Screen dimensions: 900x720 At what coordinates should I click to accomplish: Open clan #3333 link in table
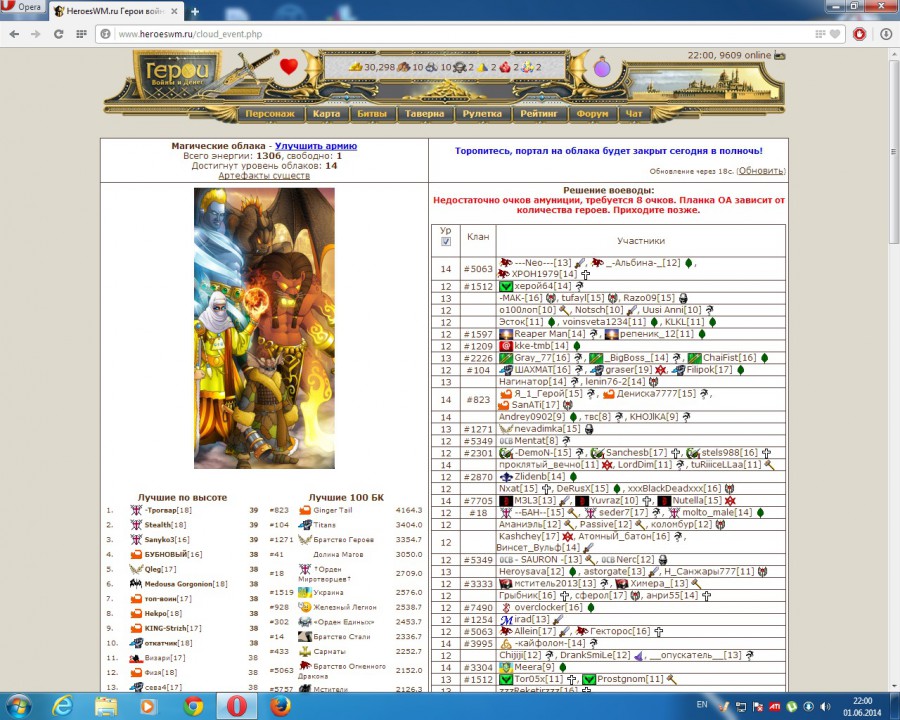[478, 584]
